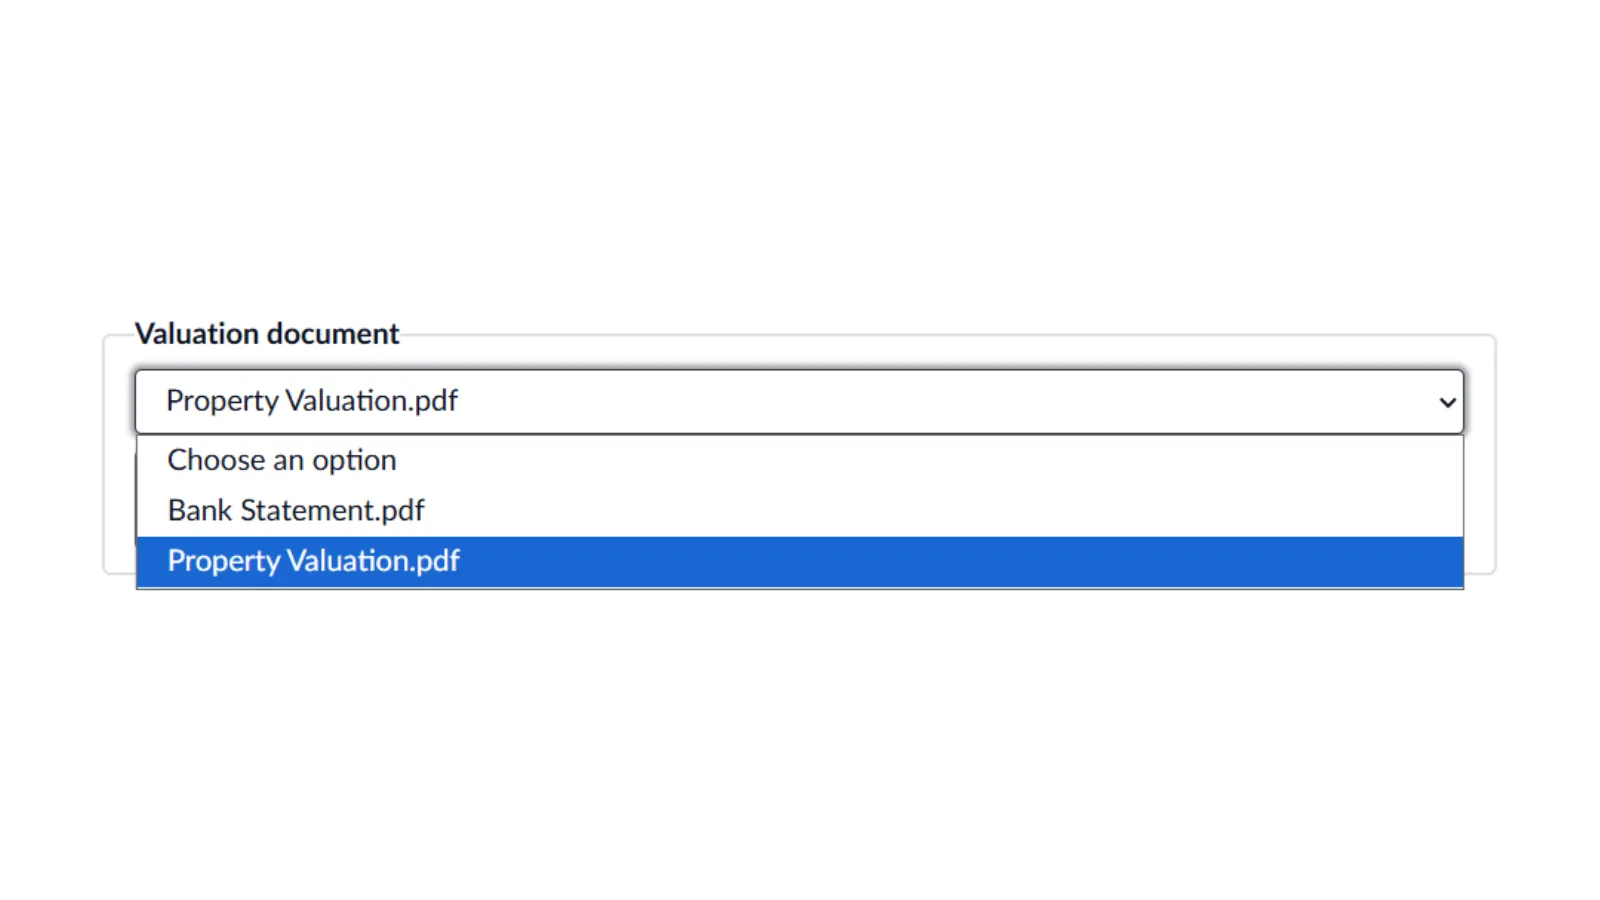Toggle the down-arrow of the select field
Viewport: 1600px width, 900px height.
pos(1446,402)
